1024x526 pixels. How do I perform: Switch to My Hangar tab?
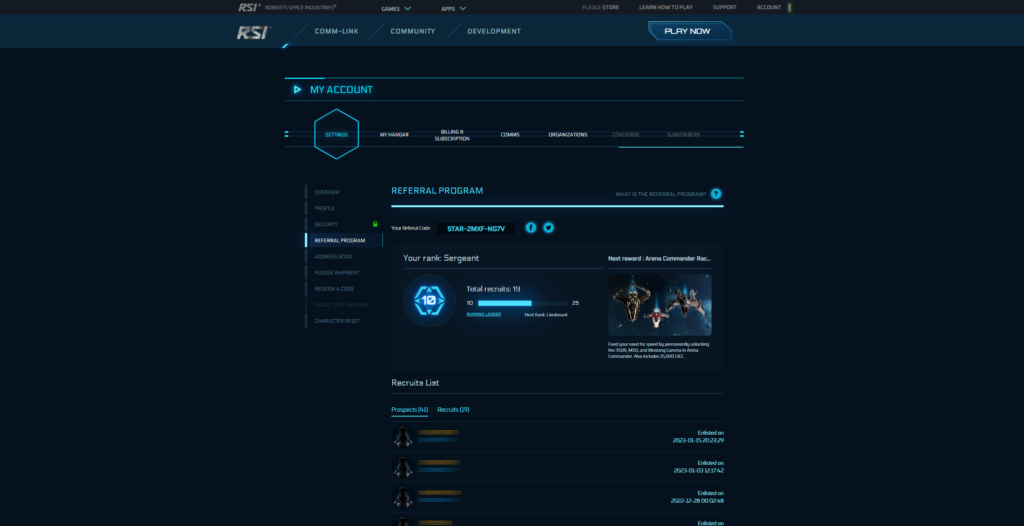point(394,135)
